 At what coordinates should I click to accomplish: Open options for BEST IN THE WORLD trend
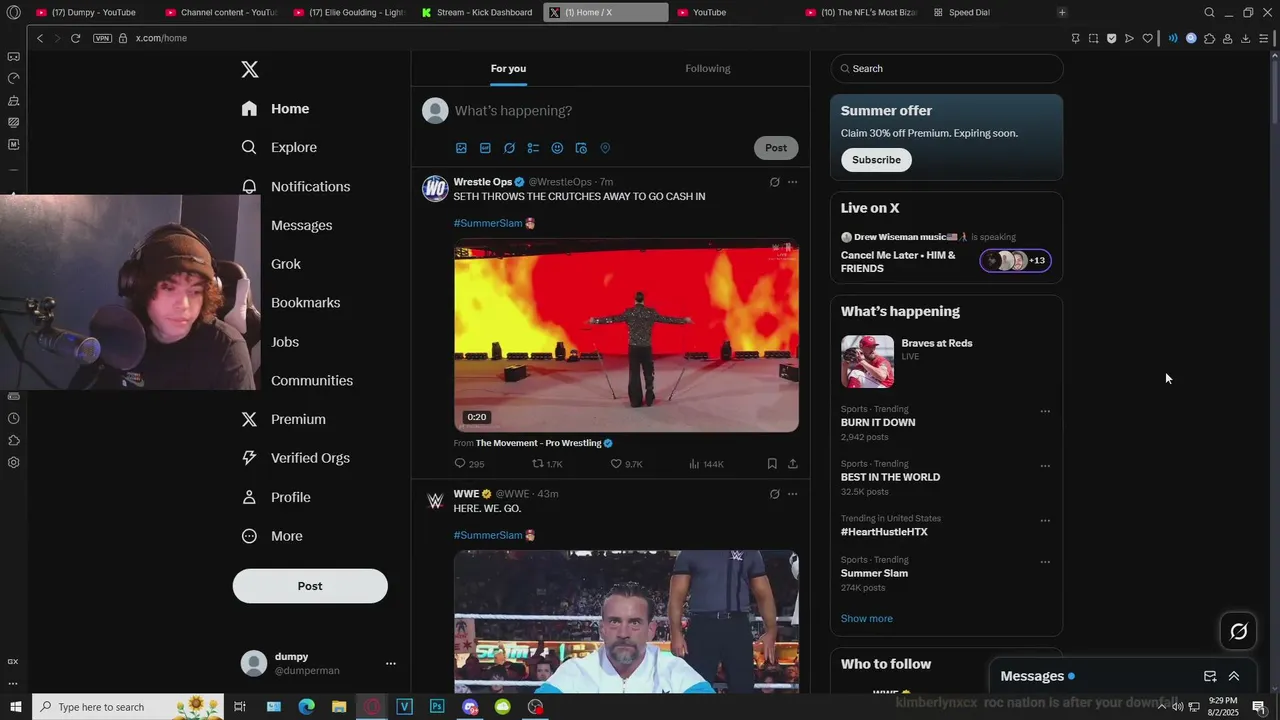(1045, 466)
